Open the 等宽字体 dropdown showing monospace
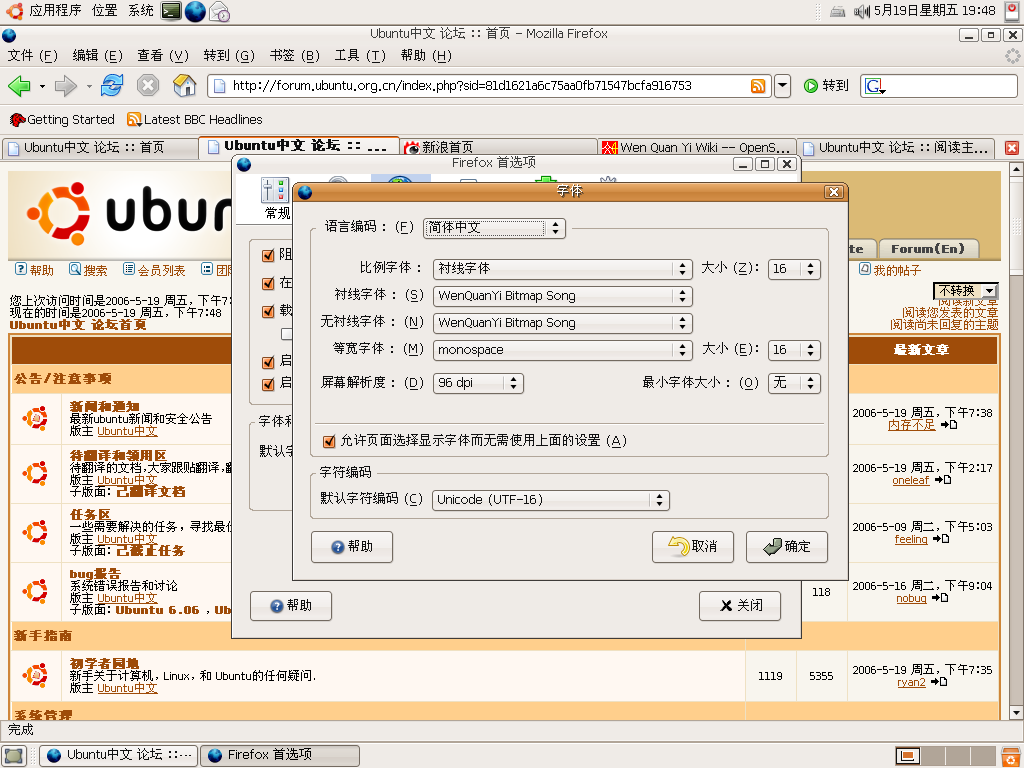The height and width of the screenshot is (768, 1024). pyautogui.click(x=562, y=350)
